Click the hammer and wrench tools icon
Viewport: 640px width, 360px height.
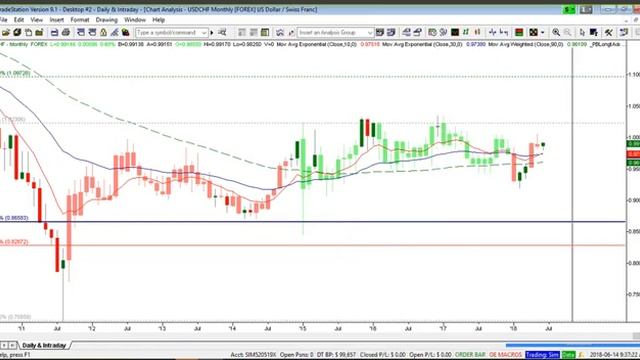[x=609, y=32]
